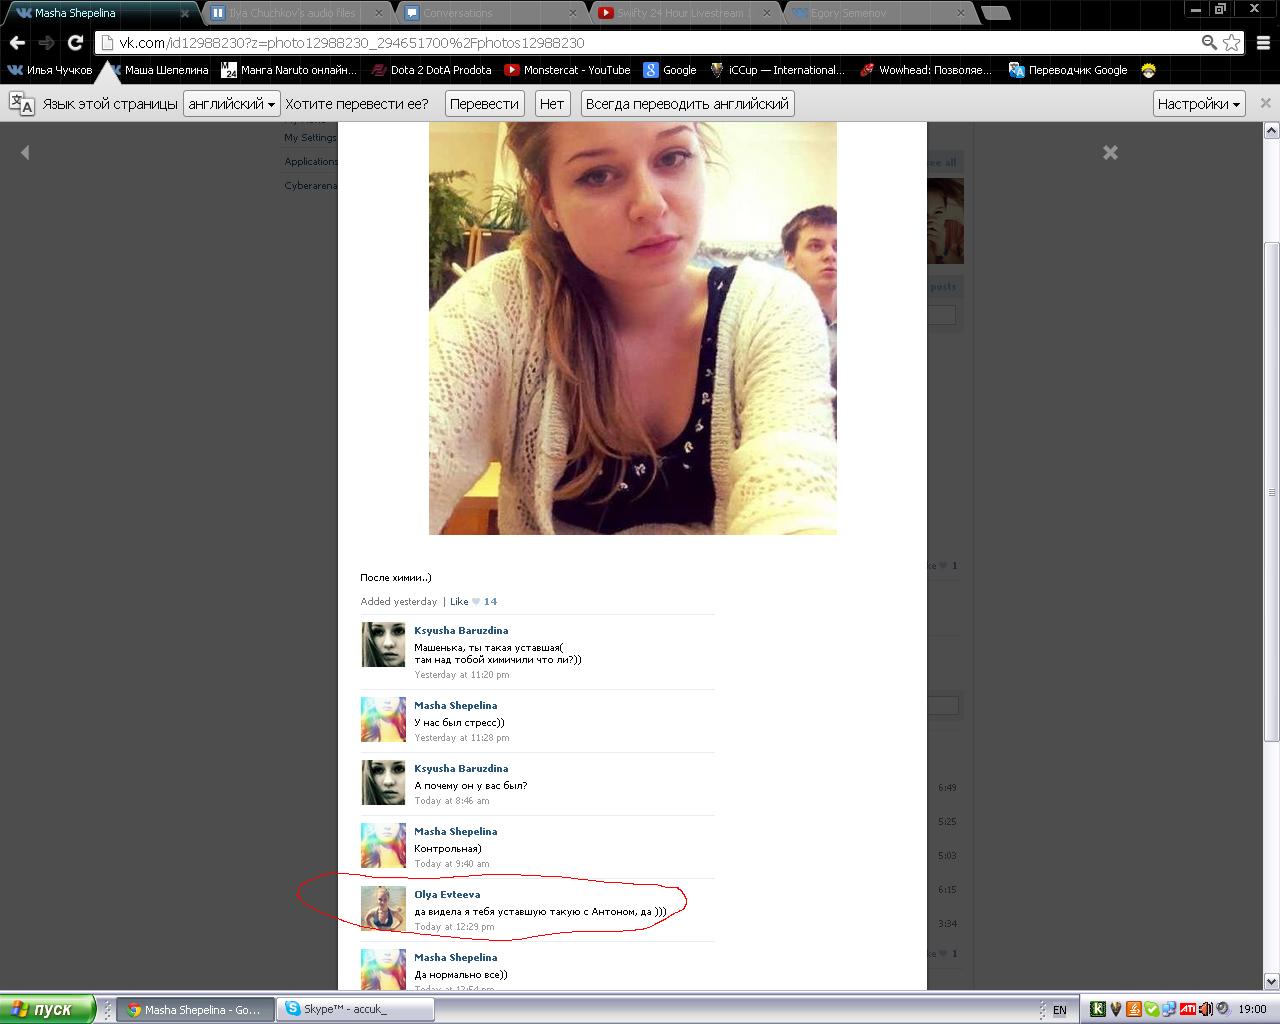The image size is (1280, 1024).
Task: Click the green K tray icon
Action: pyautogui.click(x=1098, y=1009)
